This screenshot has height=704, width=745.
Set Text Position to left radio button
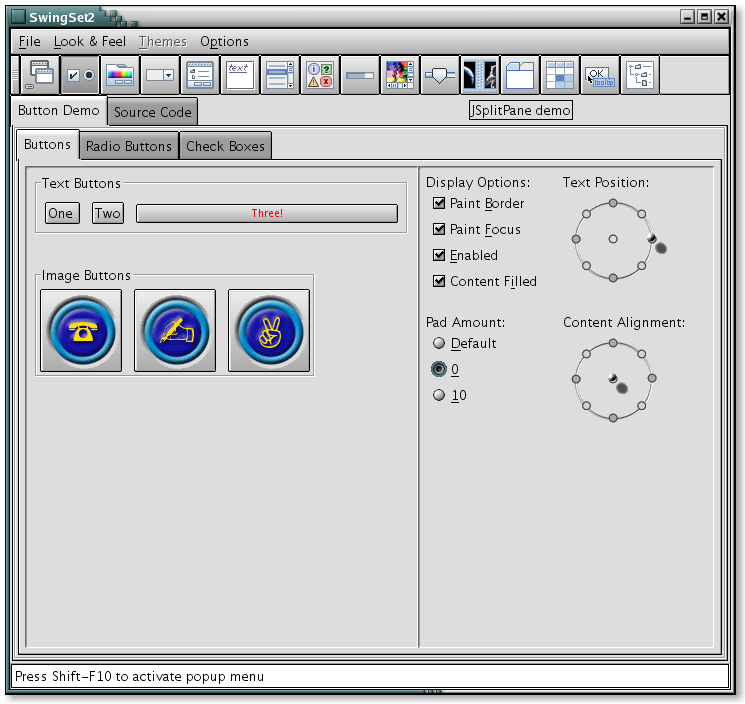point(576,239)
